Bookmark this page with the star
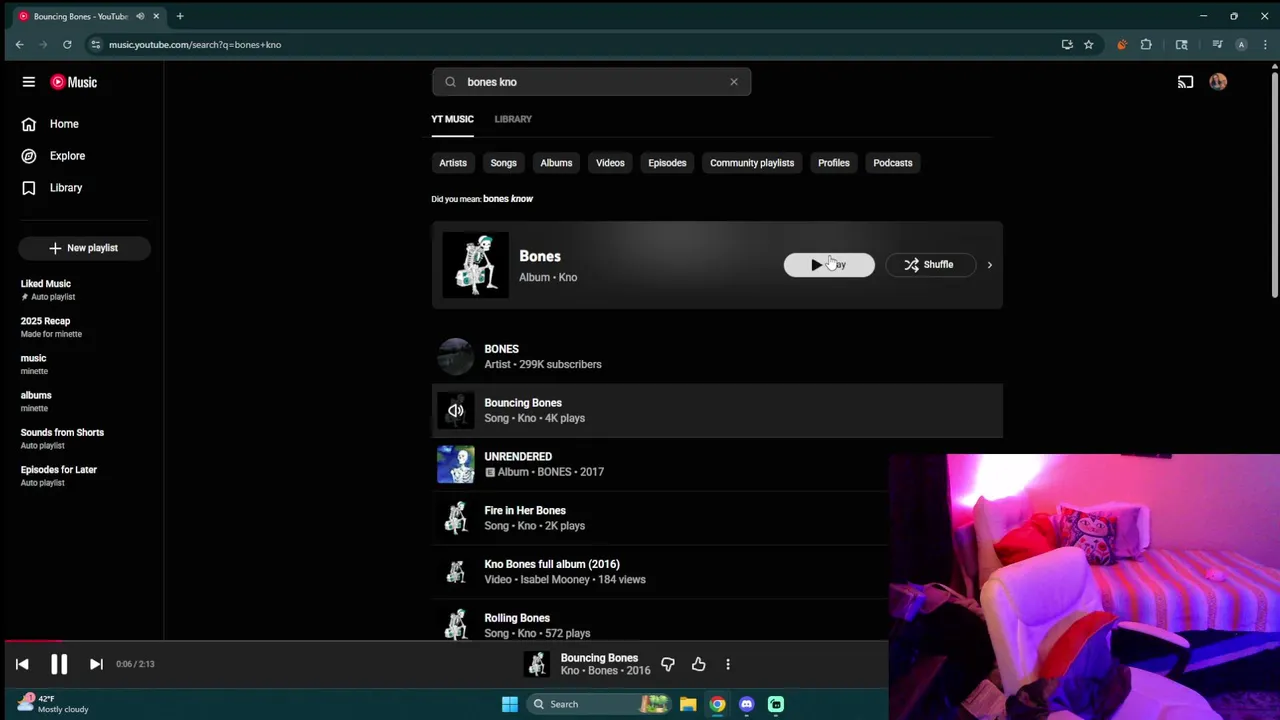The image size is (1280, 720). pos(1089,44)
